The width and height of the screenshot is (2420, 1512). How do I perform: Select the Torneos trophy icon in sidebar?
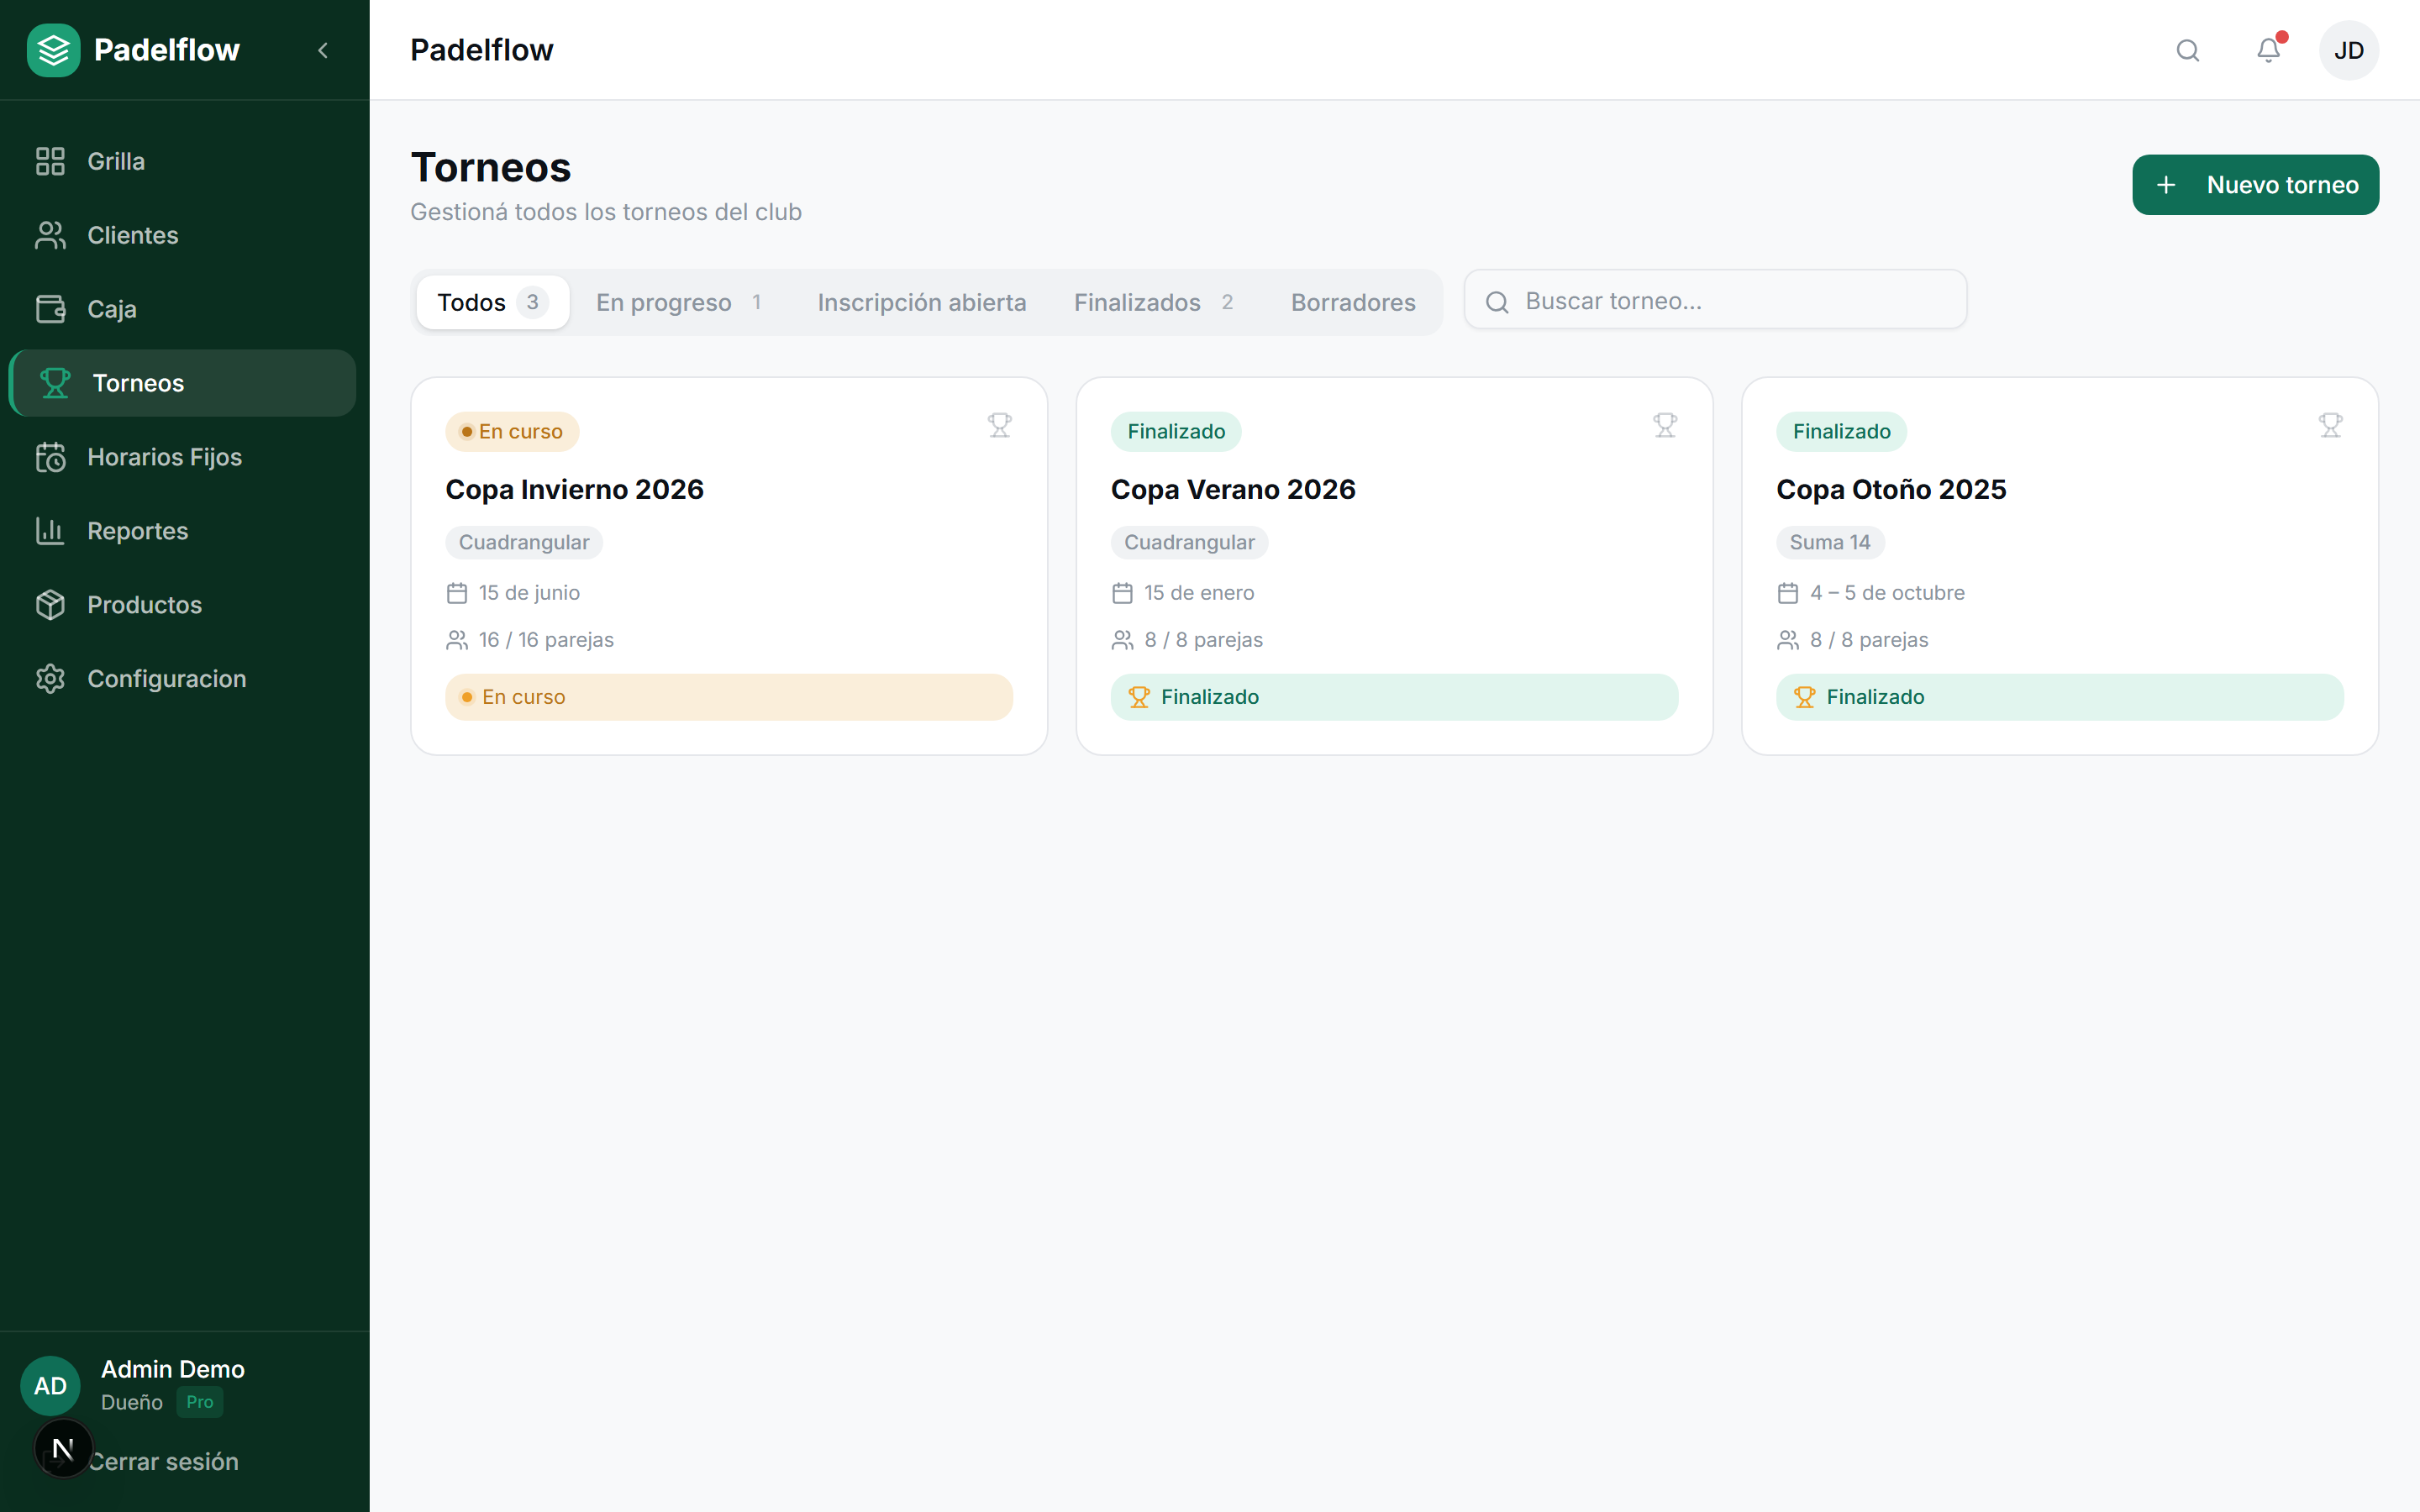pyautogui.click(x=55, y=383)
